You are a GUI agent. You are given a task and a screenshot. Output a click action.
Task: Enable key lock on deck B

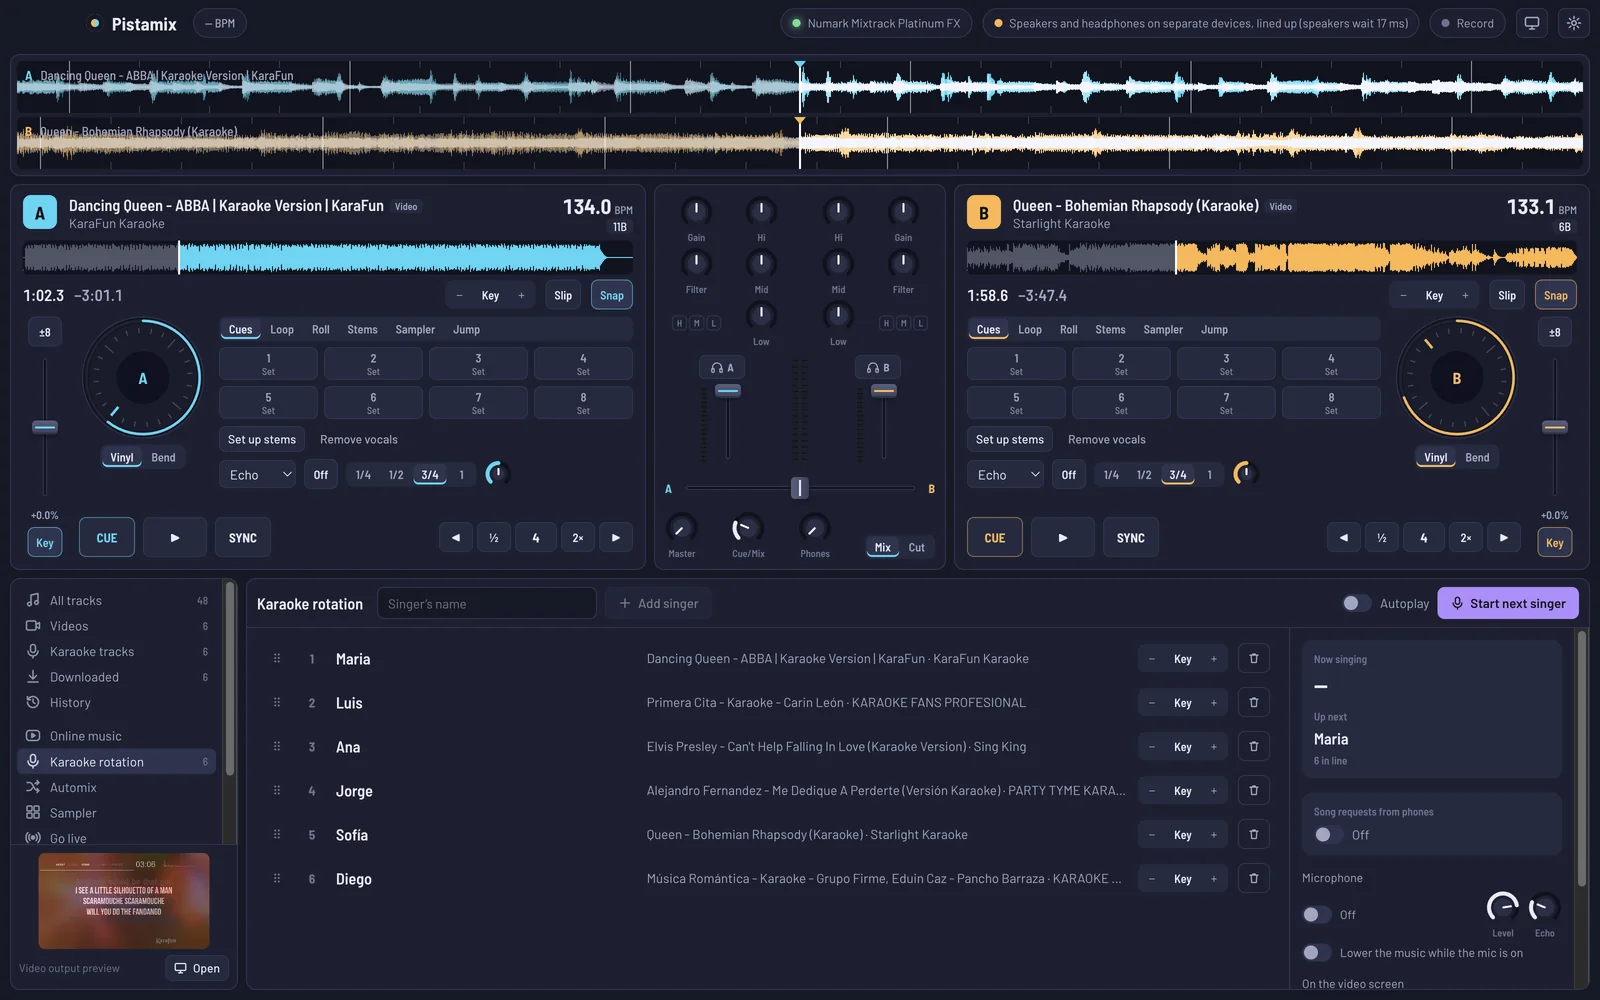1555,543
